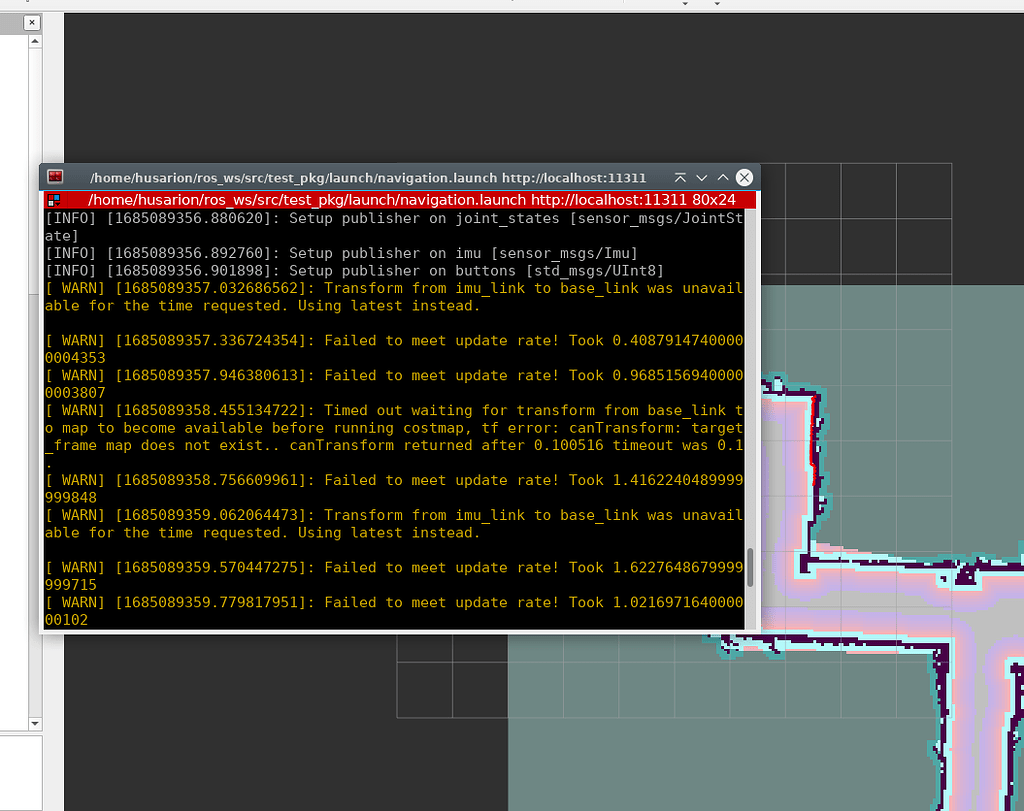Click the terminal window title bar text
This screenshot has height=811, width=1024.
pos(368,177)
